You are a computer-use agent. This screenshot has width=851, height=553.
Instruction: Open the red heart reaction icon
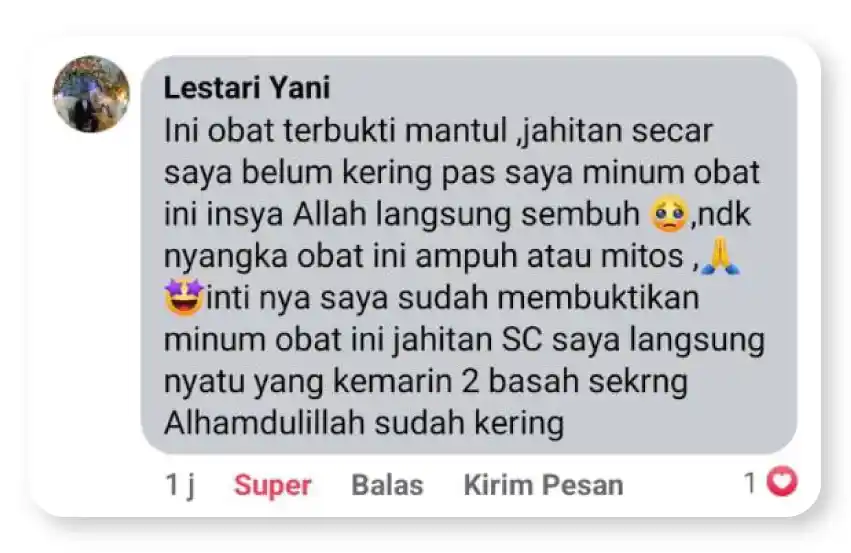tap(782, 481)
